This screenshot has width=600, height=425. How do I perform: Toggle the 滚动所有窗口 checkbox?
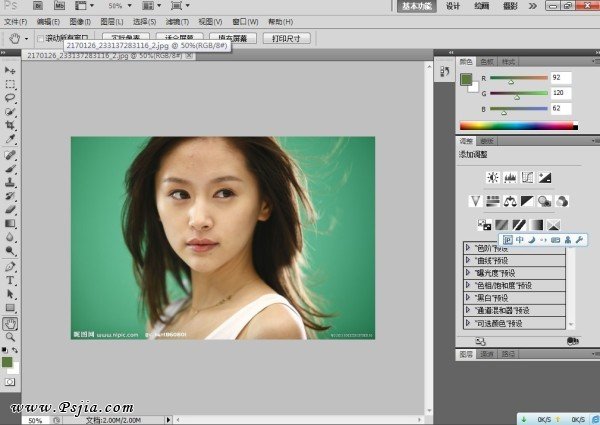[x=41, y=39]
